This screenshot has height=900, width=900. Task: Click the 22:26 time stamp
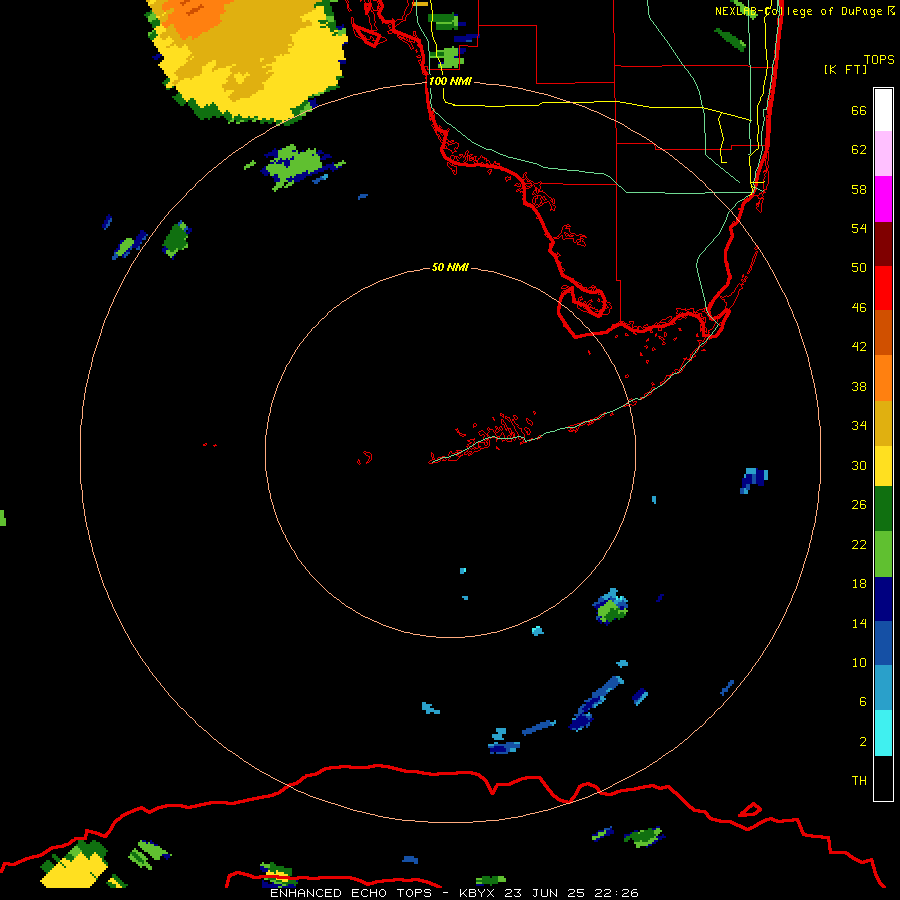click(615, 893)
